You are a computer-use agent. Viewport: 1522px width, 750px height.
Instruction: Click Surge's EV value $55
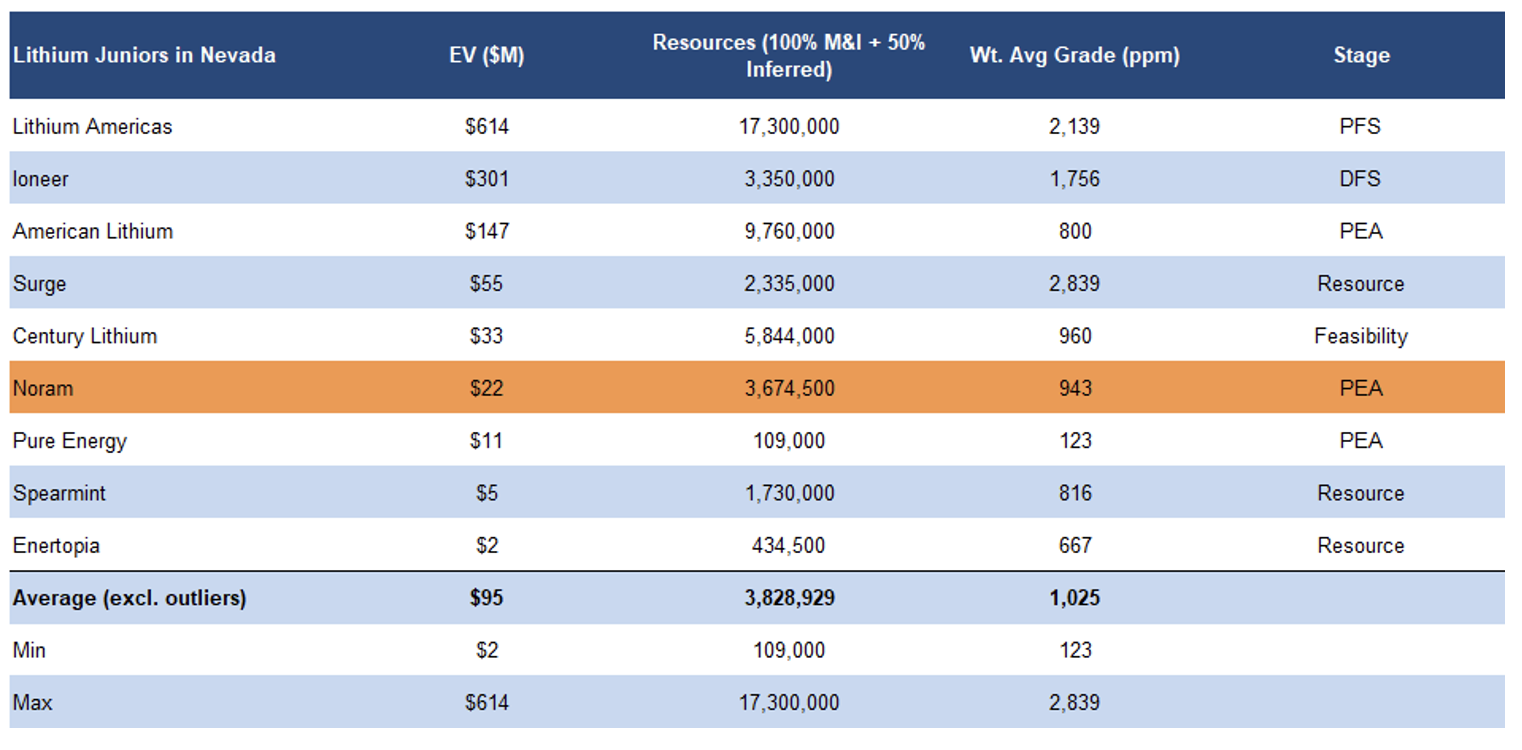coord(487,284)
